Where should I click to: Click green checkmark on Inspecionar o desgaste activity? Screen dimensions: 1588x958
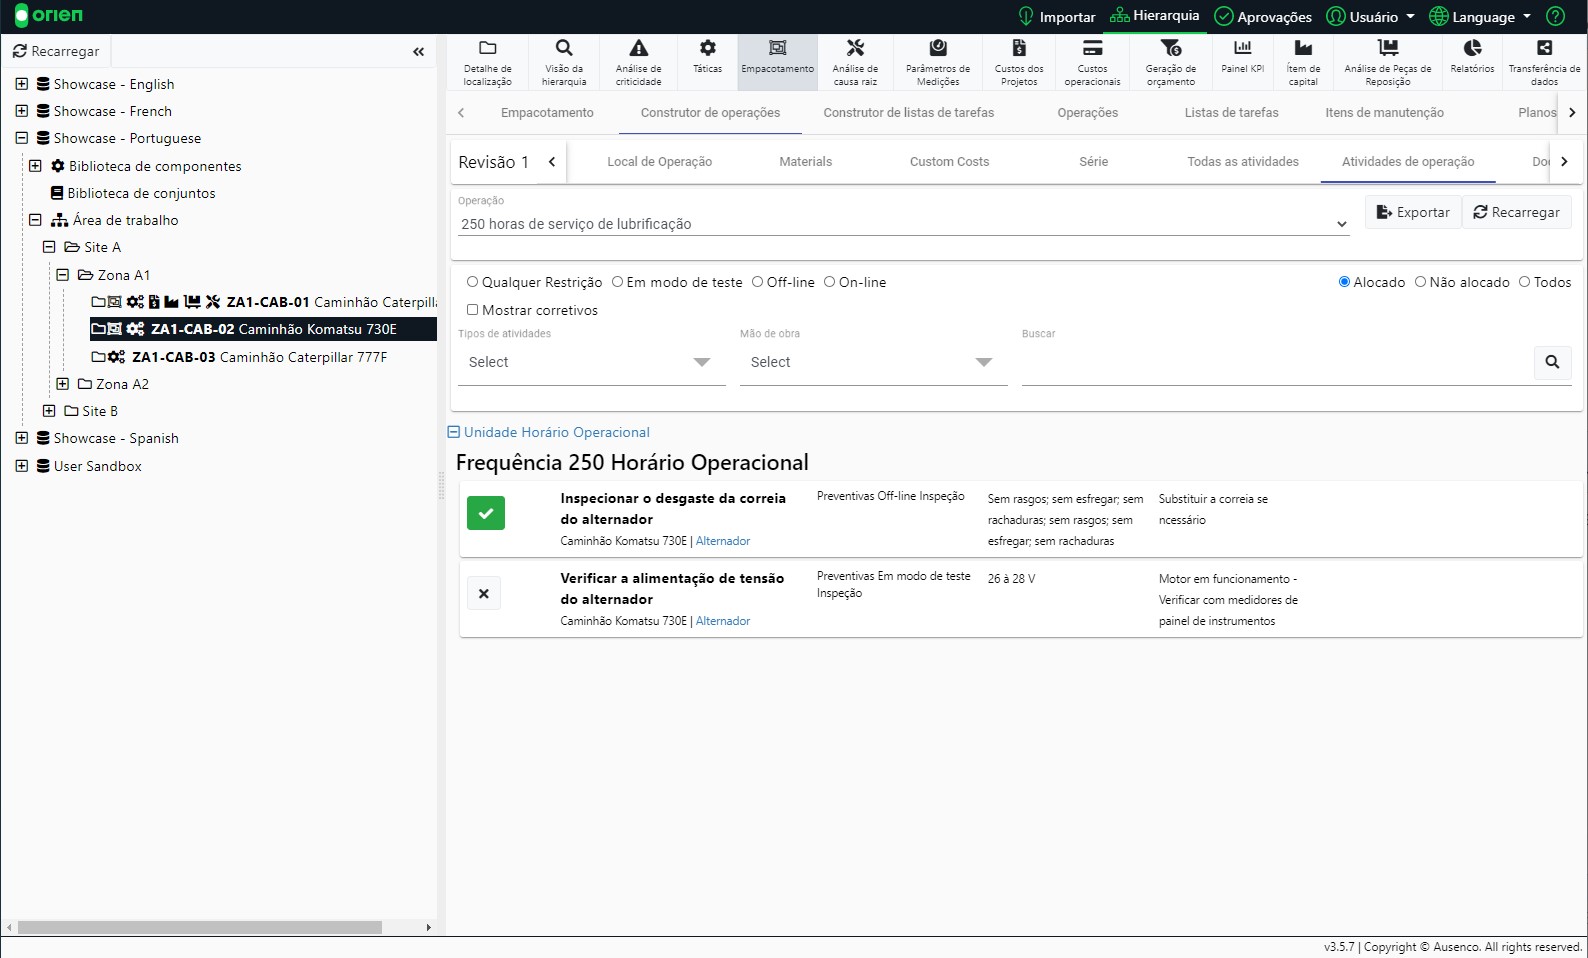pyautogui.click(x=485, y=513)
